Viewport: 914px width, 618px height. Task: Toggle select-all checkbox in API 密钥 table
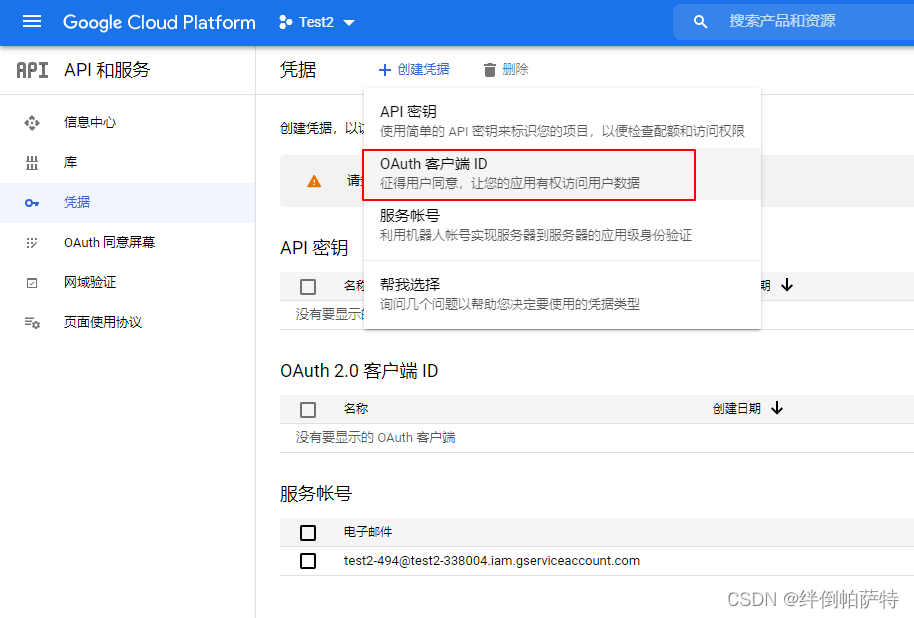pyautogui.click(x=308, y=287)
